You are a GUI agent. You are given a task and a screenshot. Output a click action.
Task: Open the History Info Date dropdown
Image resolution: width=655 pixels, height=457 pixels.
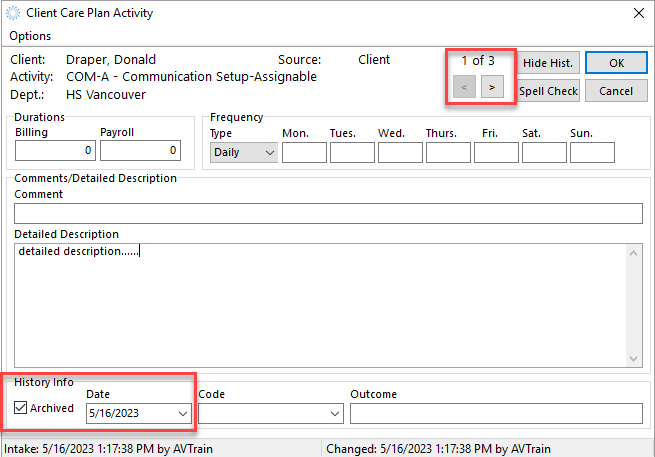(x=183, y=414)
